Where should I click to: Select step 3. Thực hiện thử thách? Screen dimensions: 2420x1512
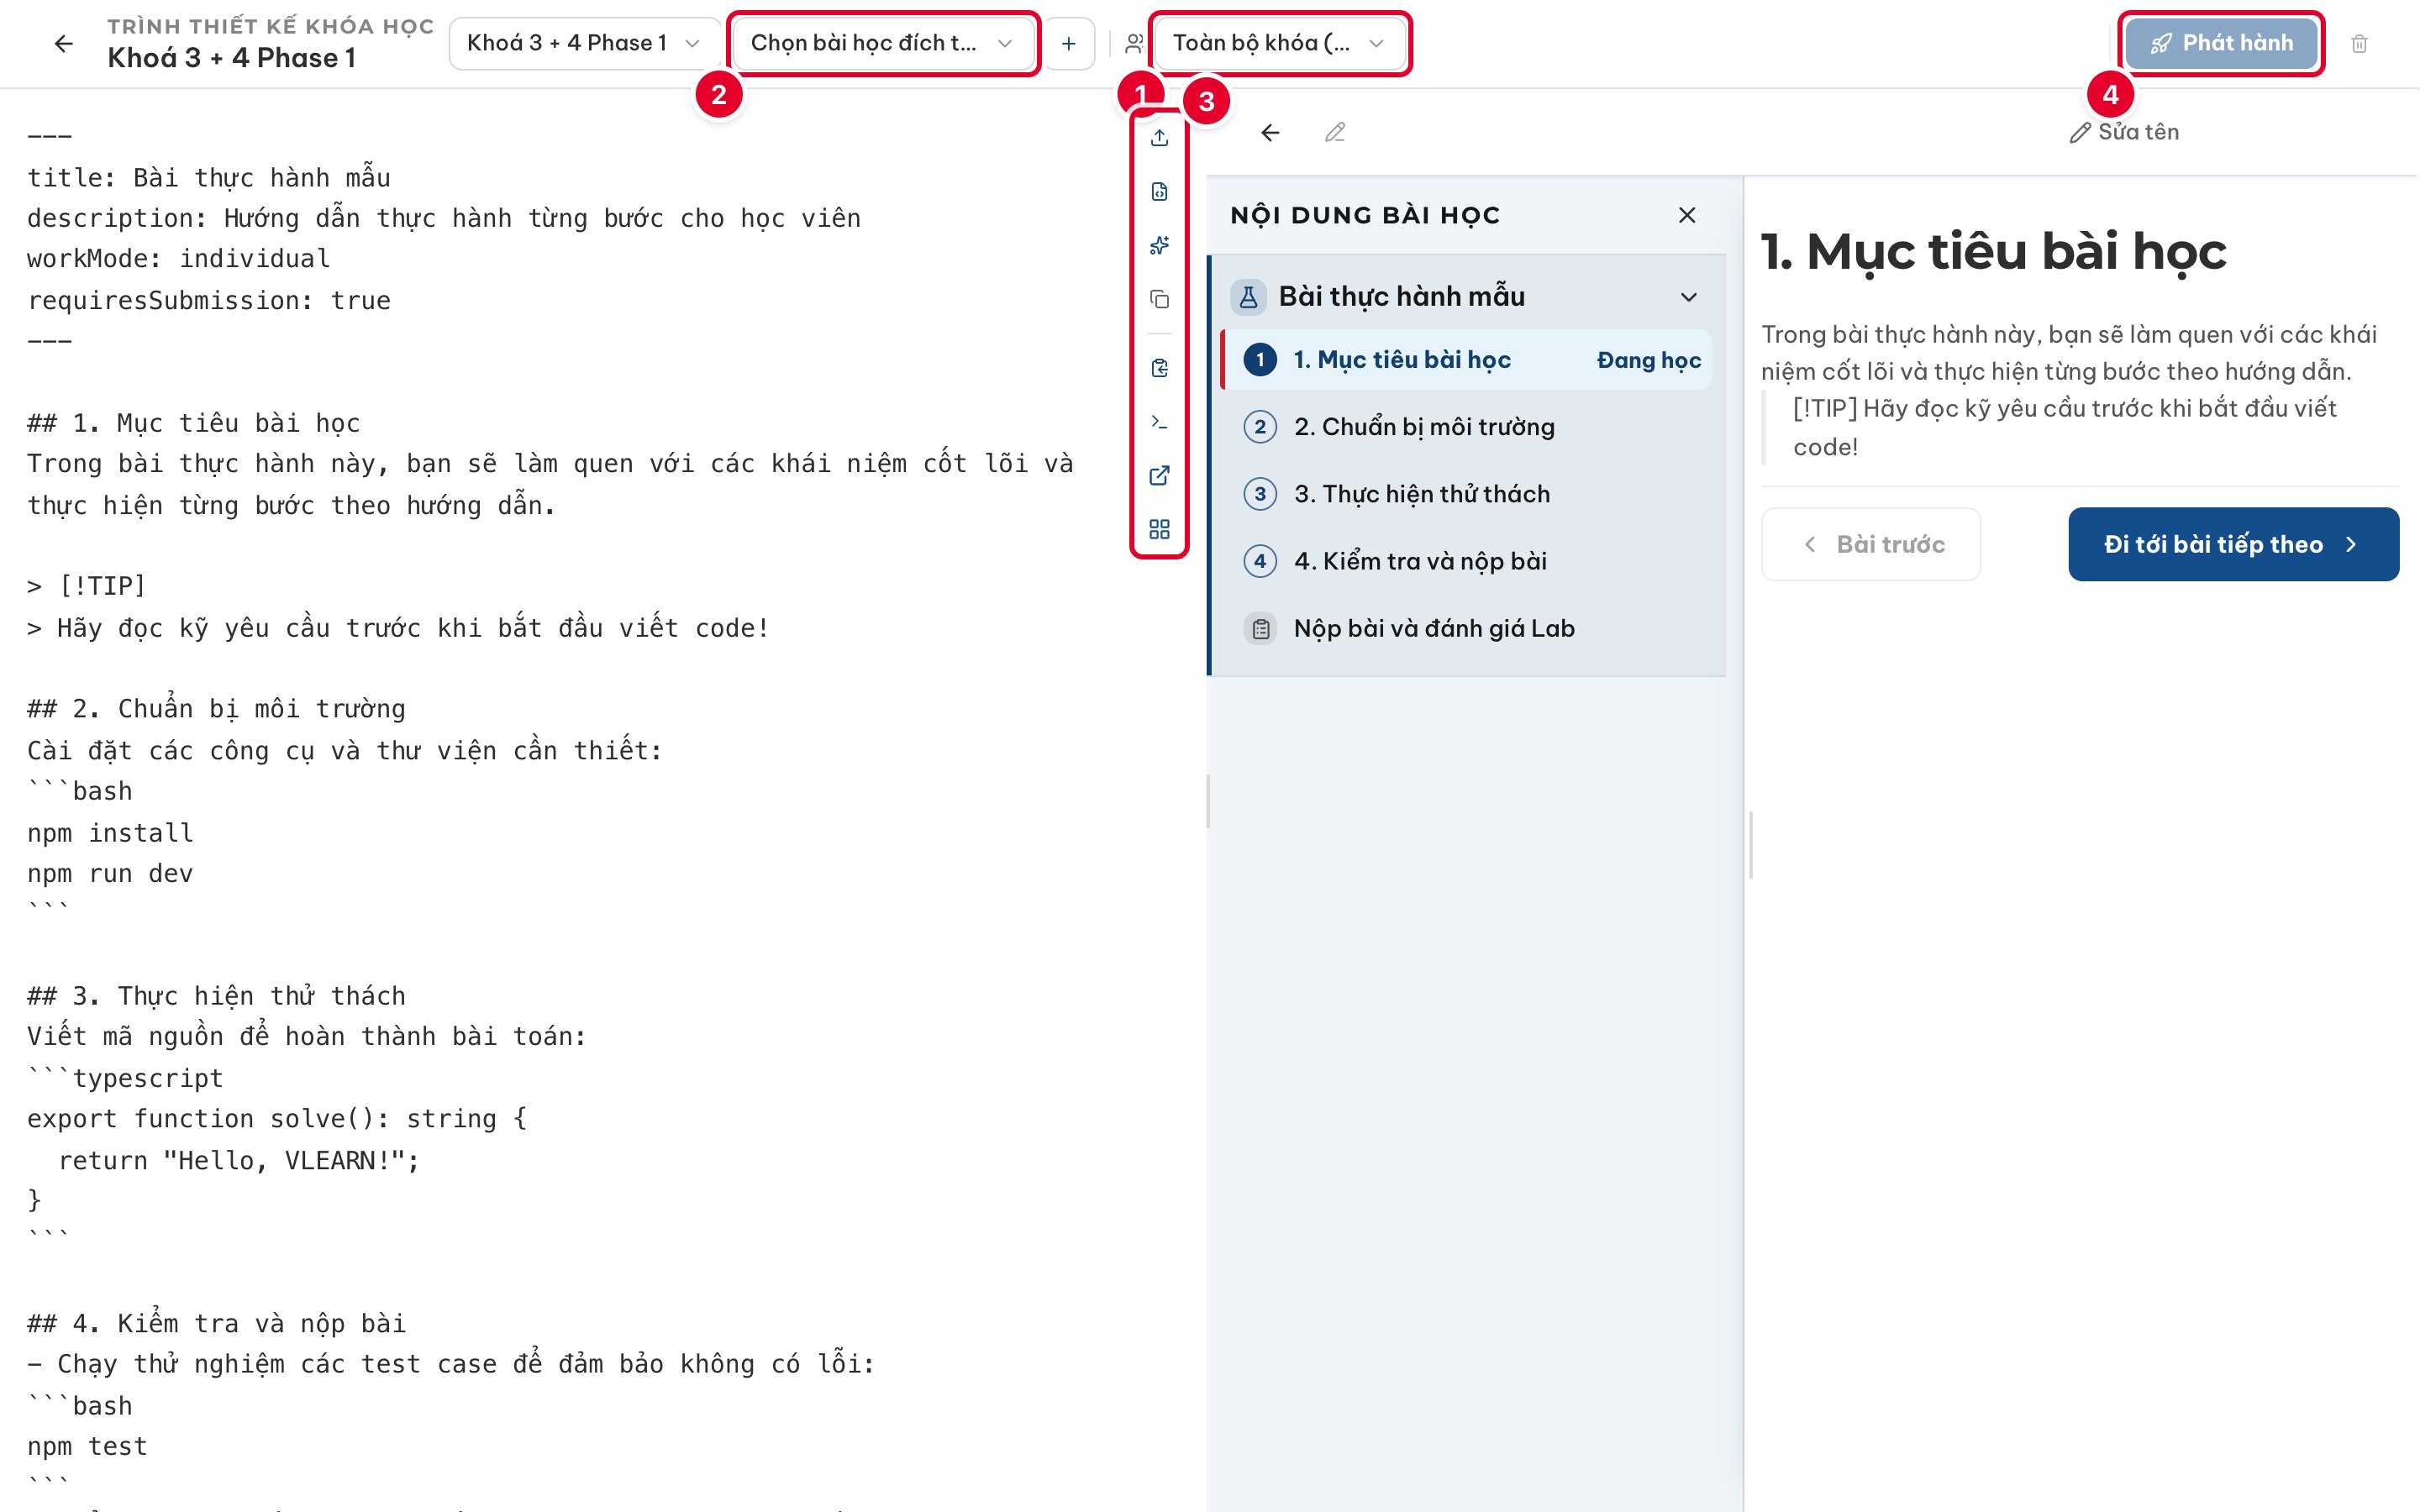coord(1467,494)
